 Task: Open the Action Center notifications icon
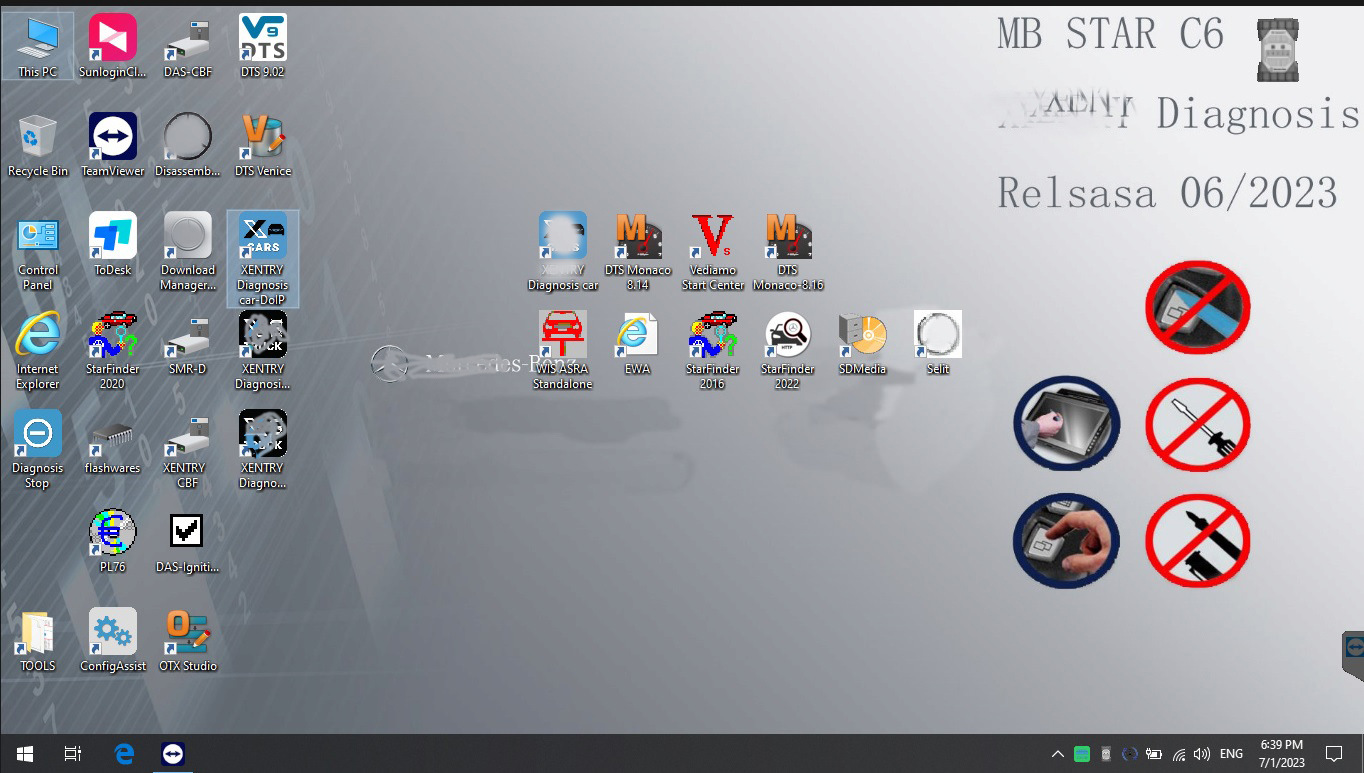[1333, 754]
